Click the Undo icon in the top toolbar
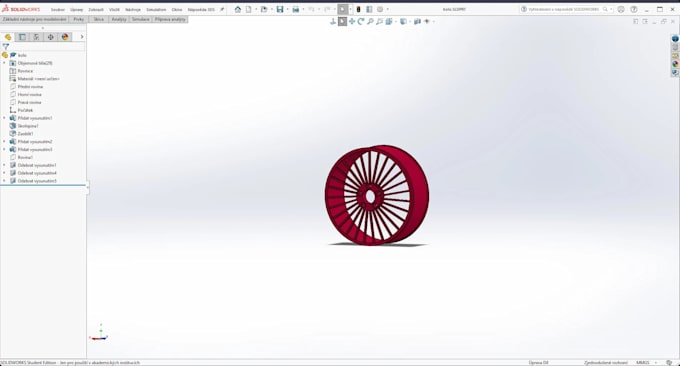Screen dimensions: 680x366 pyautogui.click(x=311, y=9)
